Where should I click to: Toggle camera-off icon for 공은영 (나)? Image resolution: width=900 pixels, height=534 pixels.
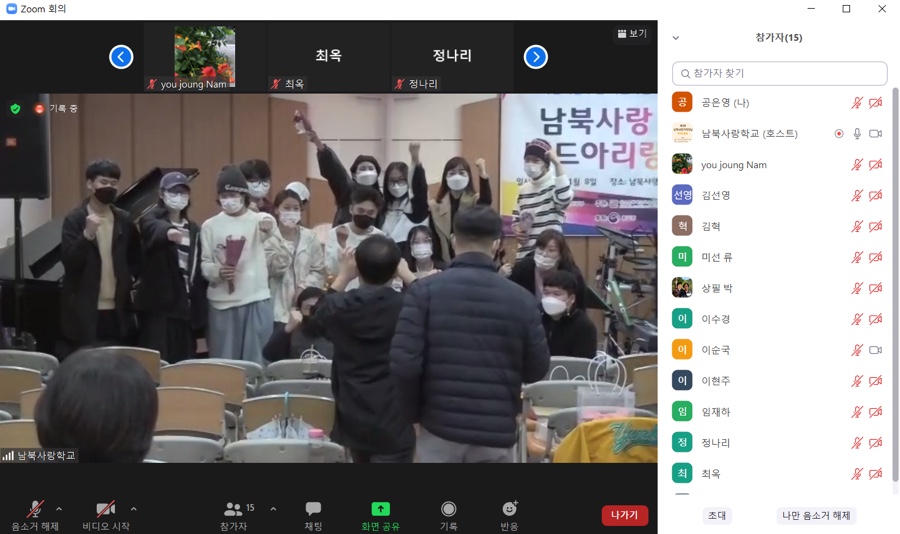click(x=875, y=103)
